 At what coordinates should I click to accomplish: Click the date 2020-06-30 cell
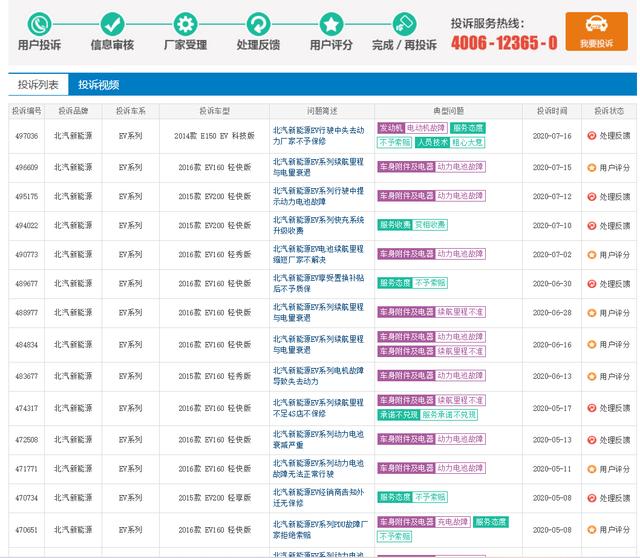tap(552, 284)
